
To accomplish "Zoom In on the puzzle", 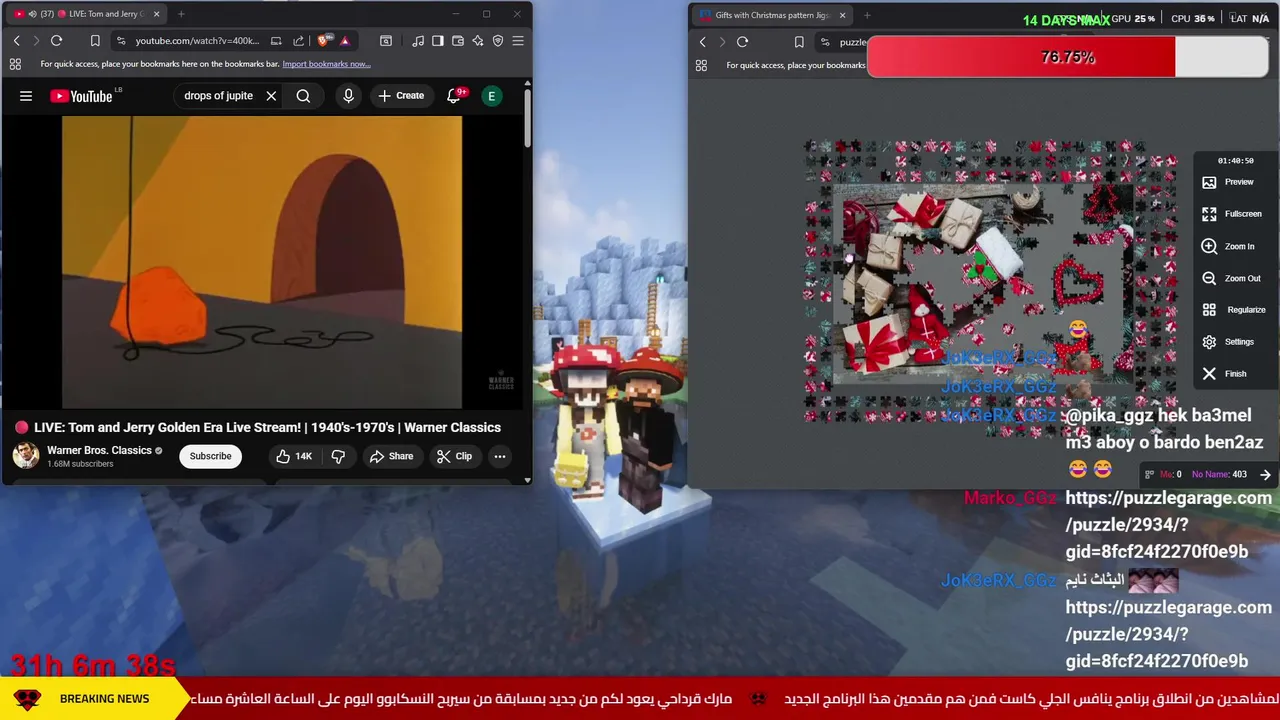I will pyautogui.click(x=1229, y=246).
